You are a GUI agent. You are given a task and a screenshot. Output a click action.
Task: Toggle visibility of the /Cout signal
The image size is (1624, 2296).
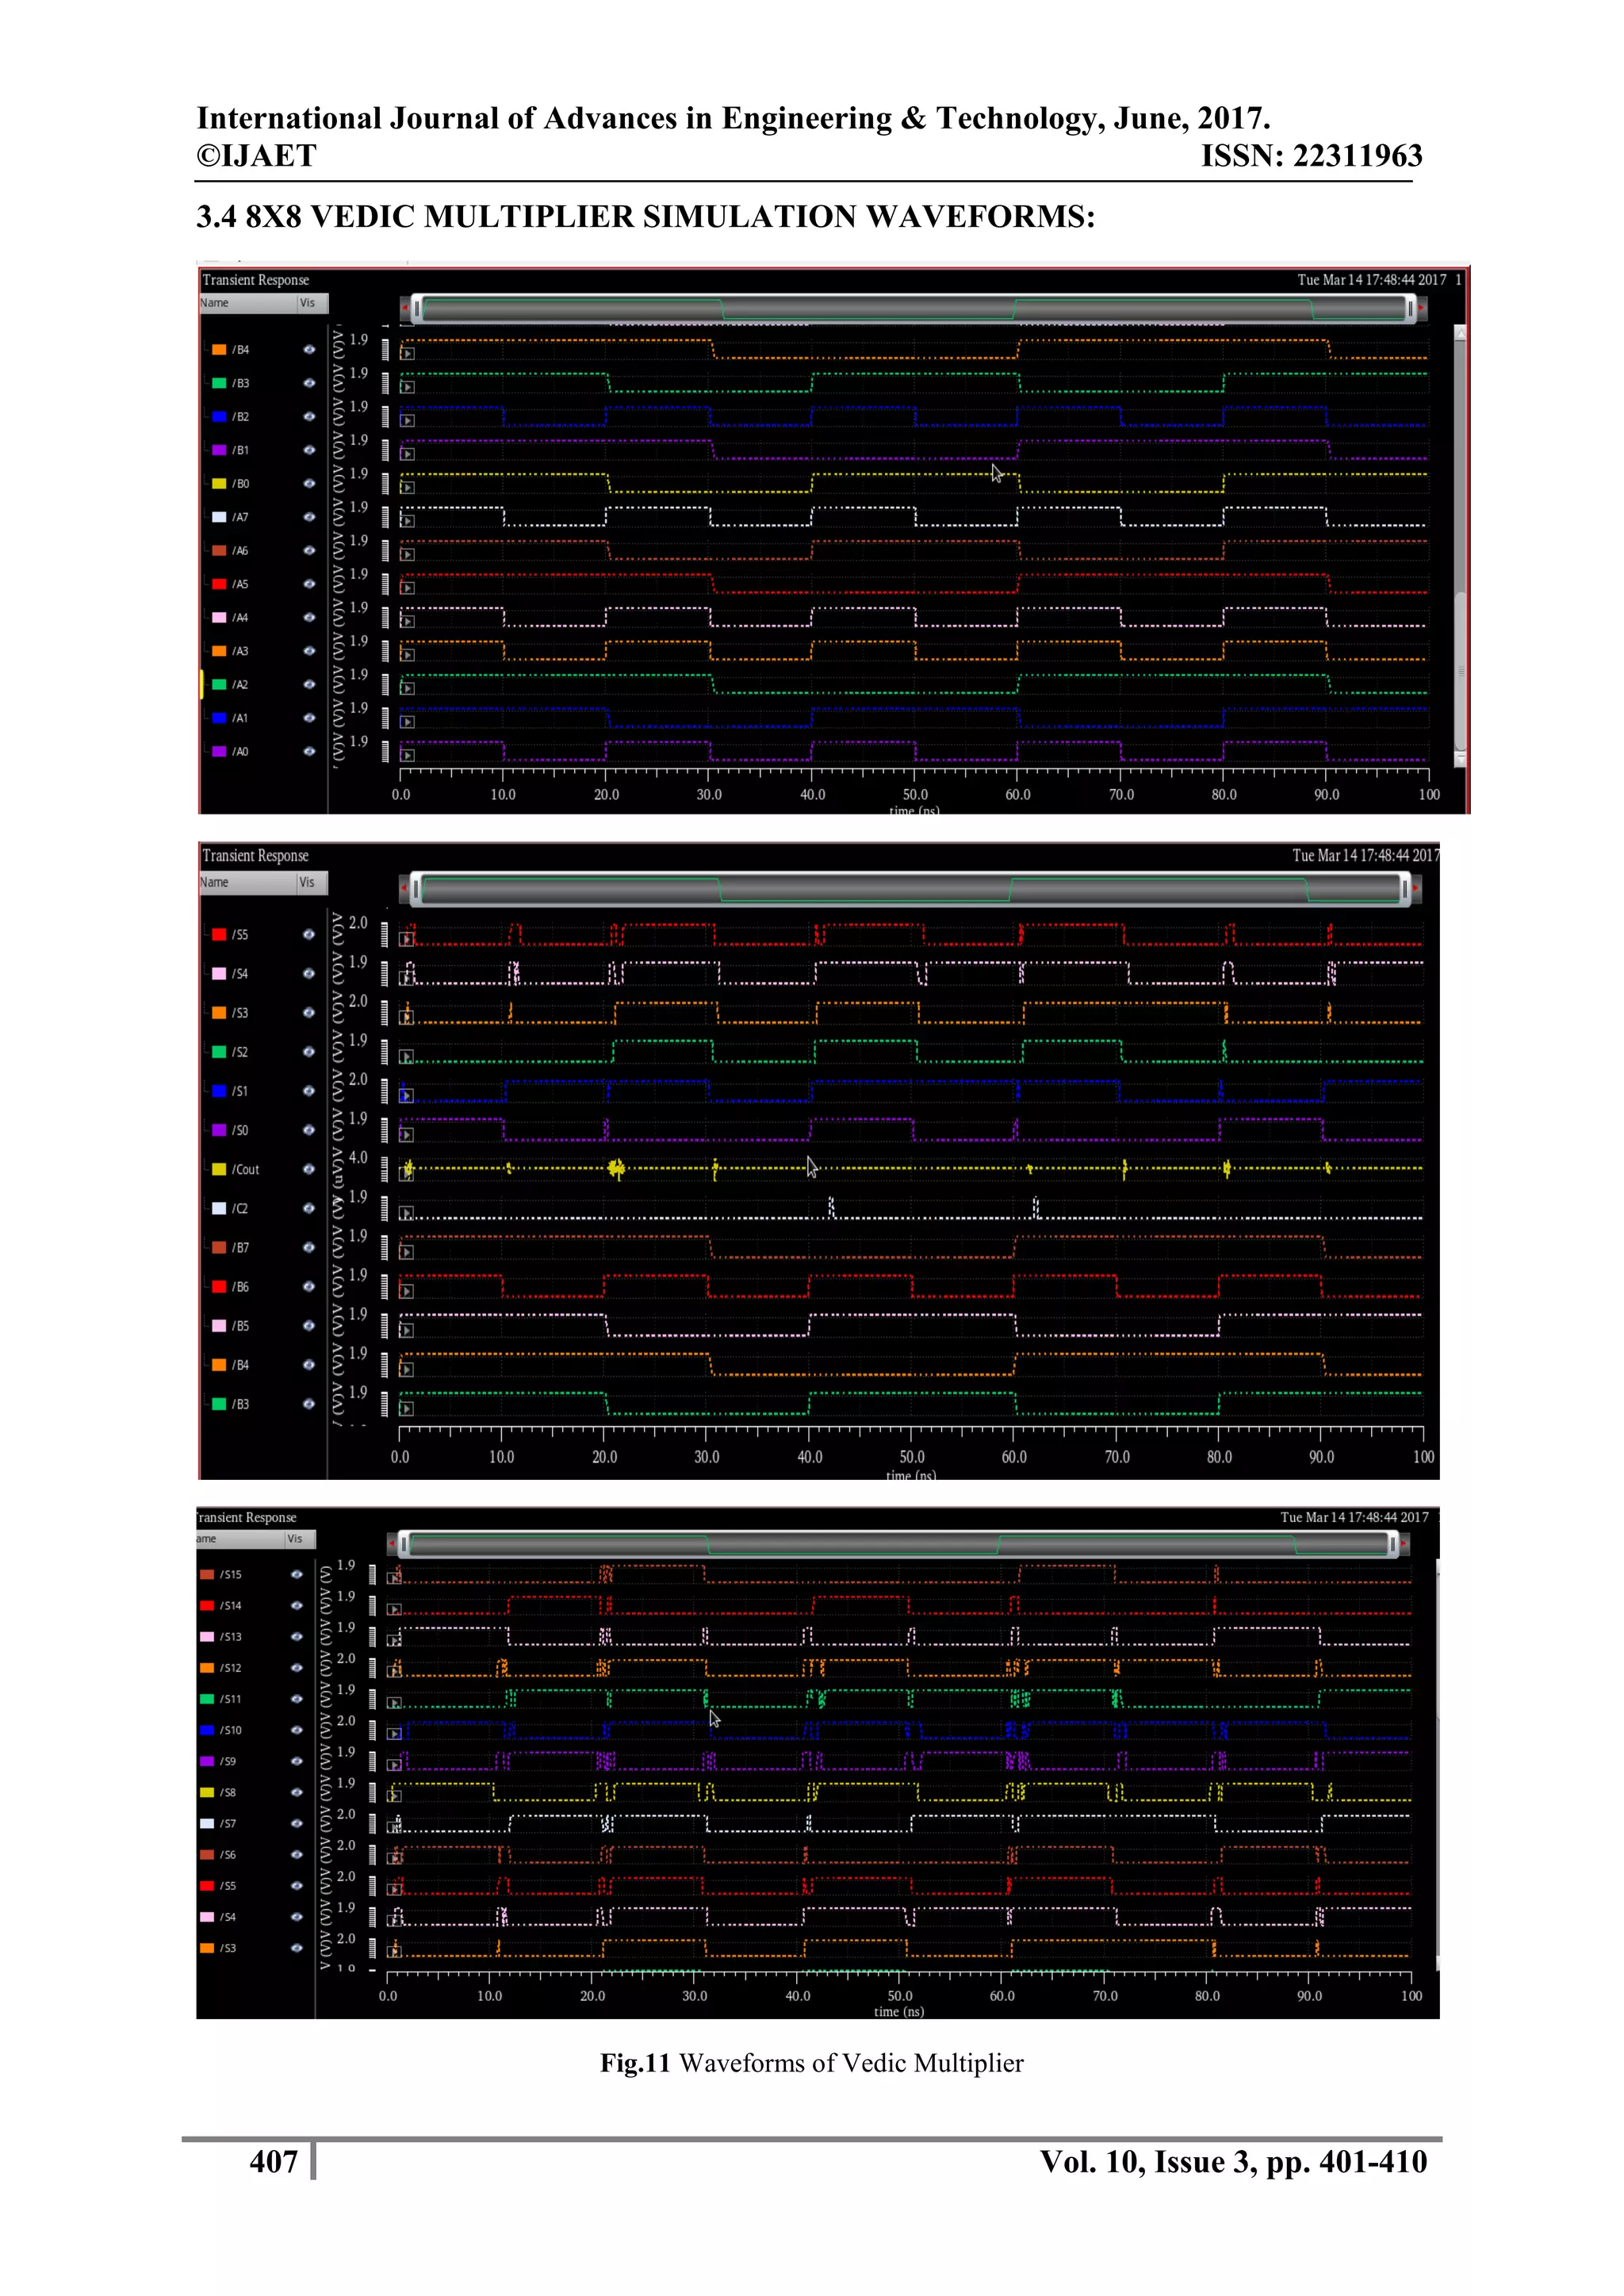coord(308,1169)
